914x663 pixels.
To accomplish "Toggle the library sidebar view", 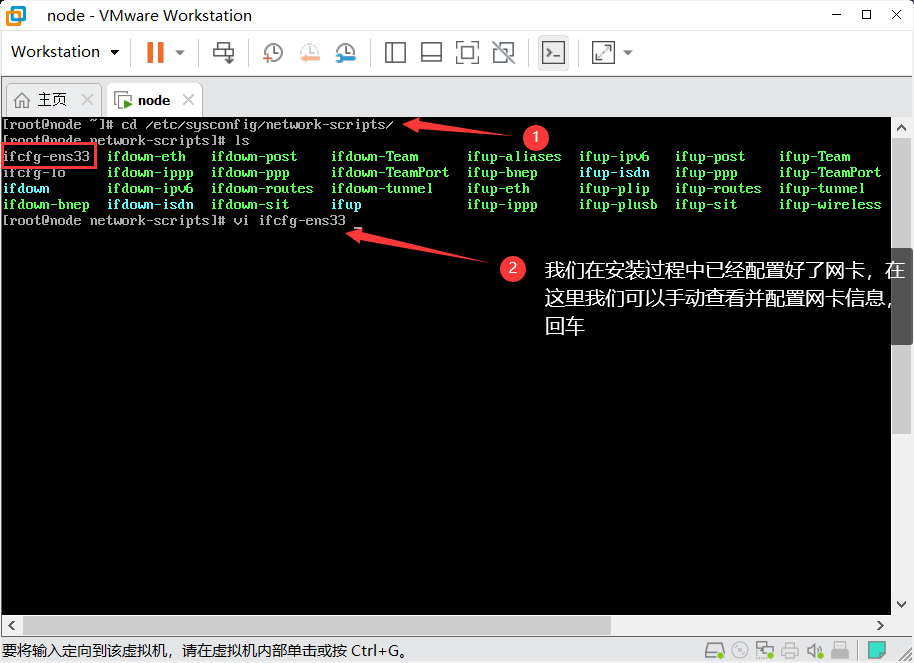I will [x=395, y=52].
